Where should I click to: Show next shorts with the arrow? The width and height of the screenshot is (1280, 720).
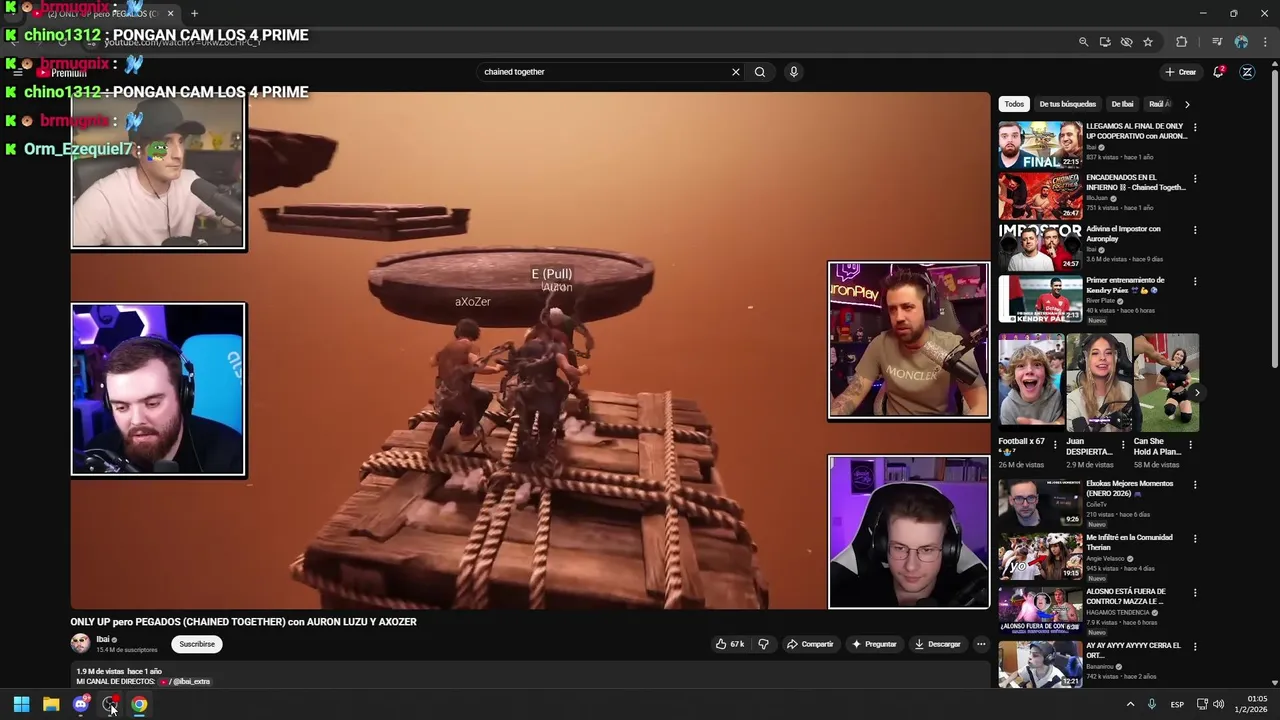1196,393
